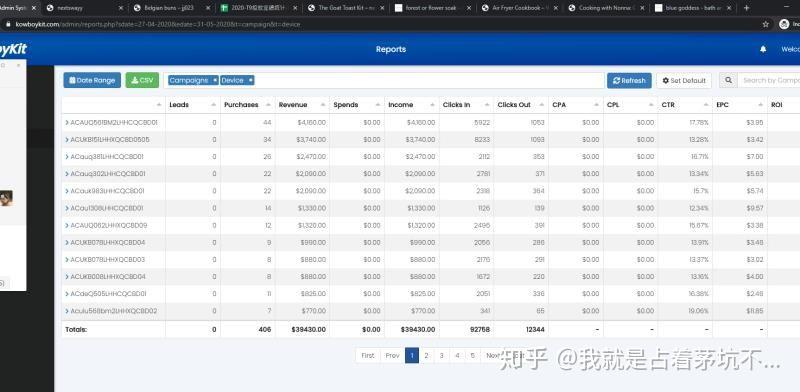Open a new browser tab
Screen dimensions: 800x392
click(746, 8)
